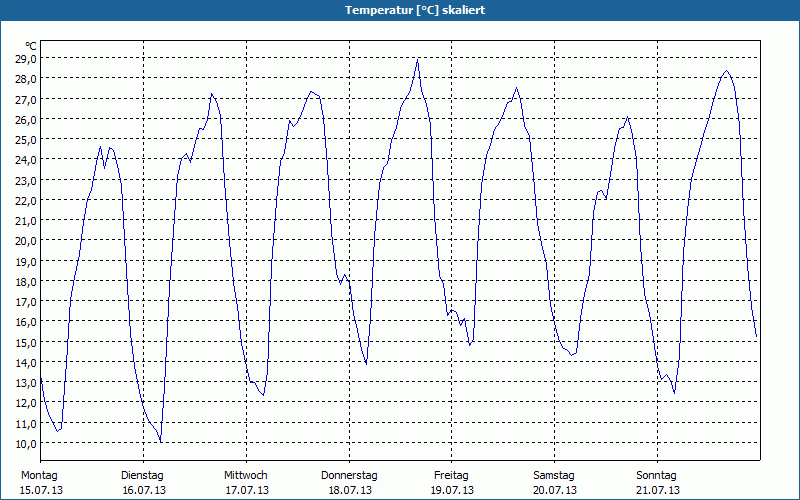Screen dimensions: 800x500
Task: Click the Dienstag day label
Action: (142, 476)
